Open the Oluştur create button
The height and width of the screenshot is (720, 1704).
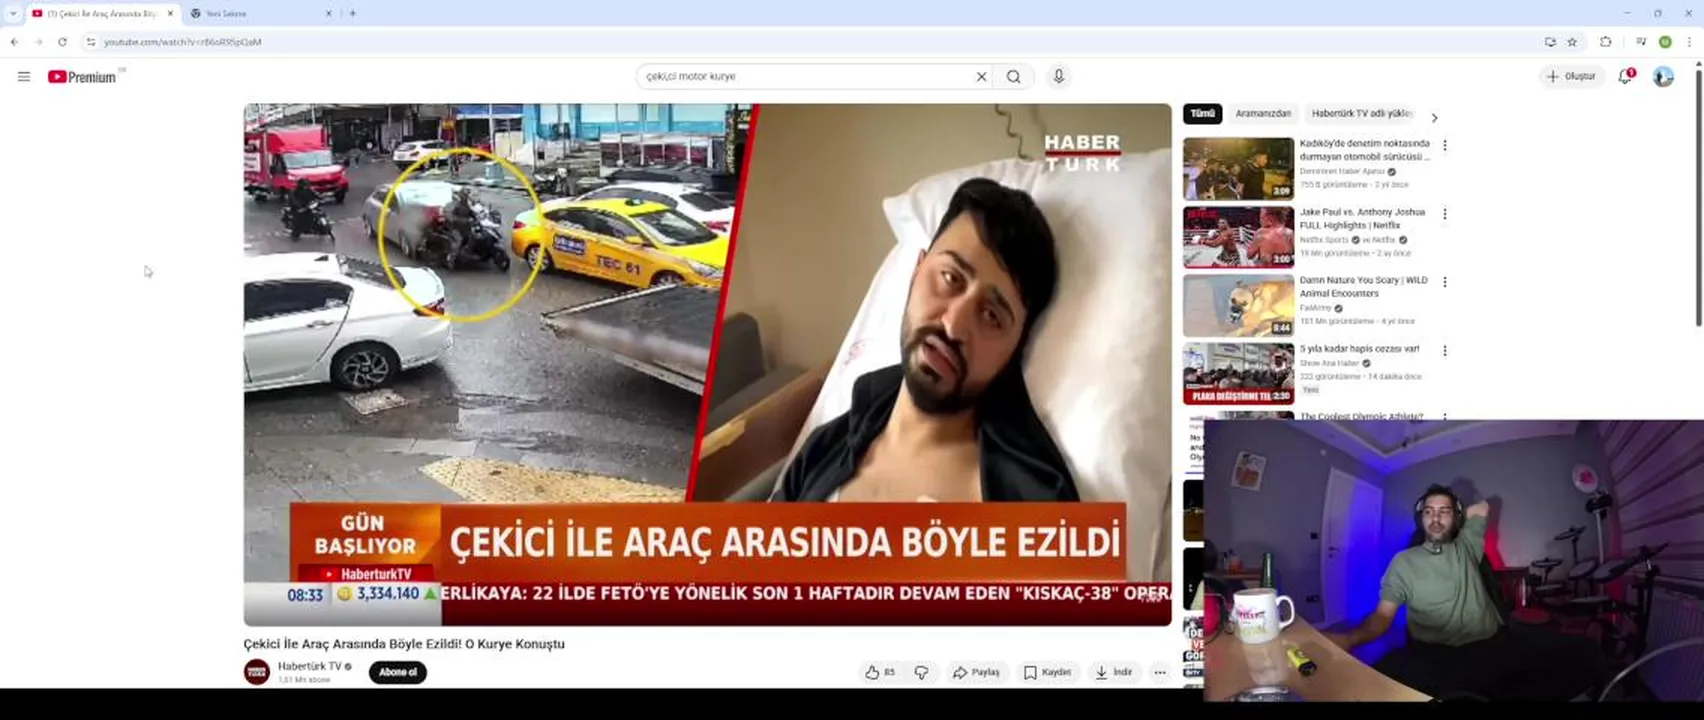pyautogui.click(x=1572, y=77)
